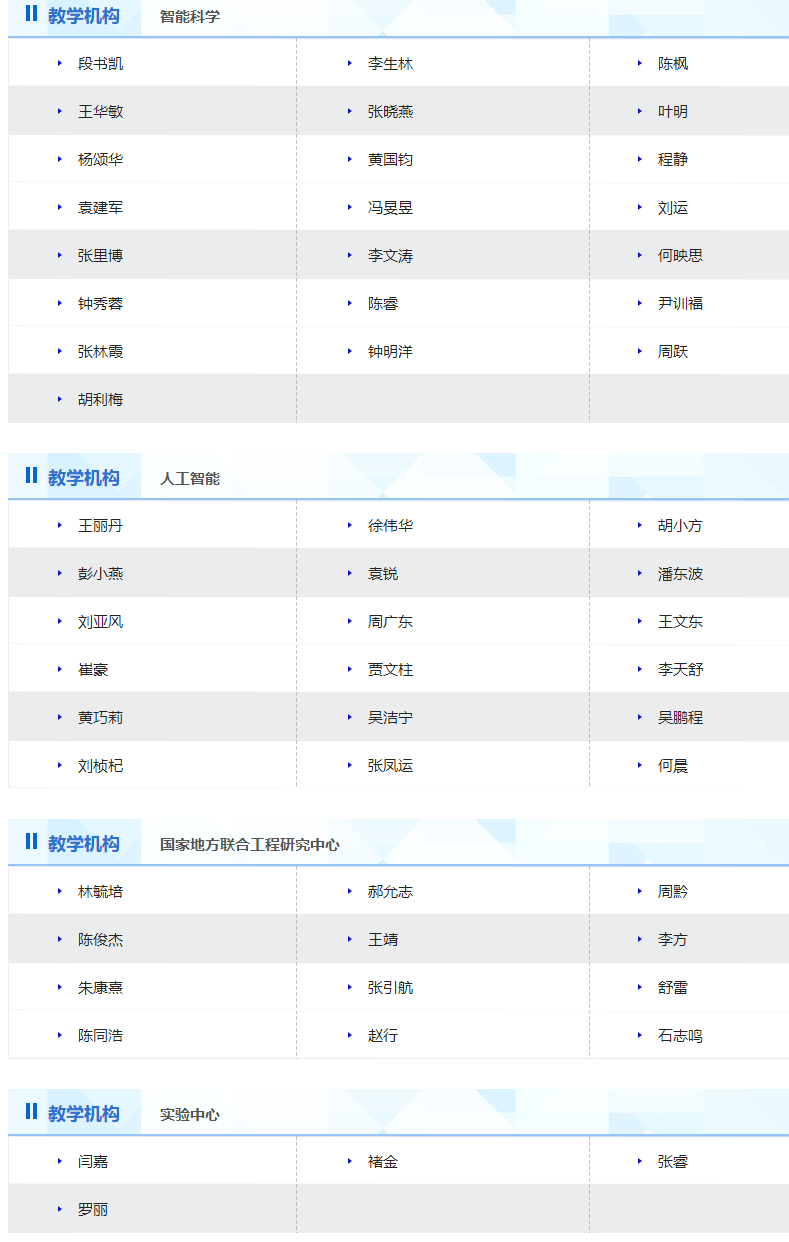Image resolution: width=789 pixels, height=1242 pixels.
Task: Open the link for 周广东
Action: pos(390,622)
